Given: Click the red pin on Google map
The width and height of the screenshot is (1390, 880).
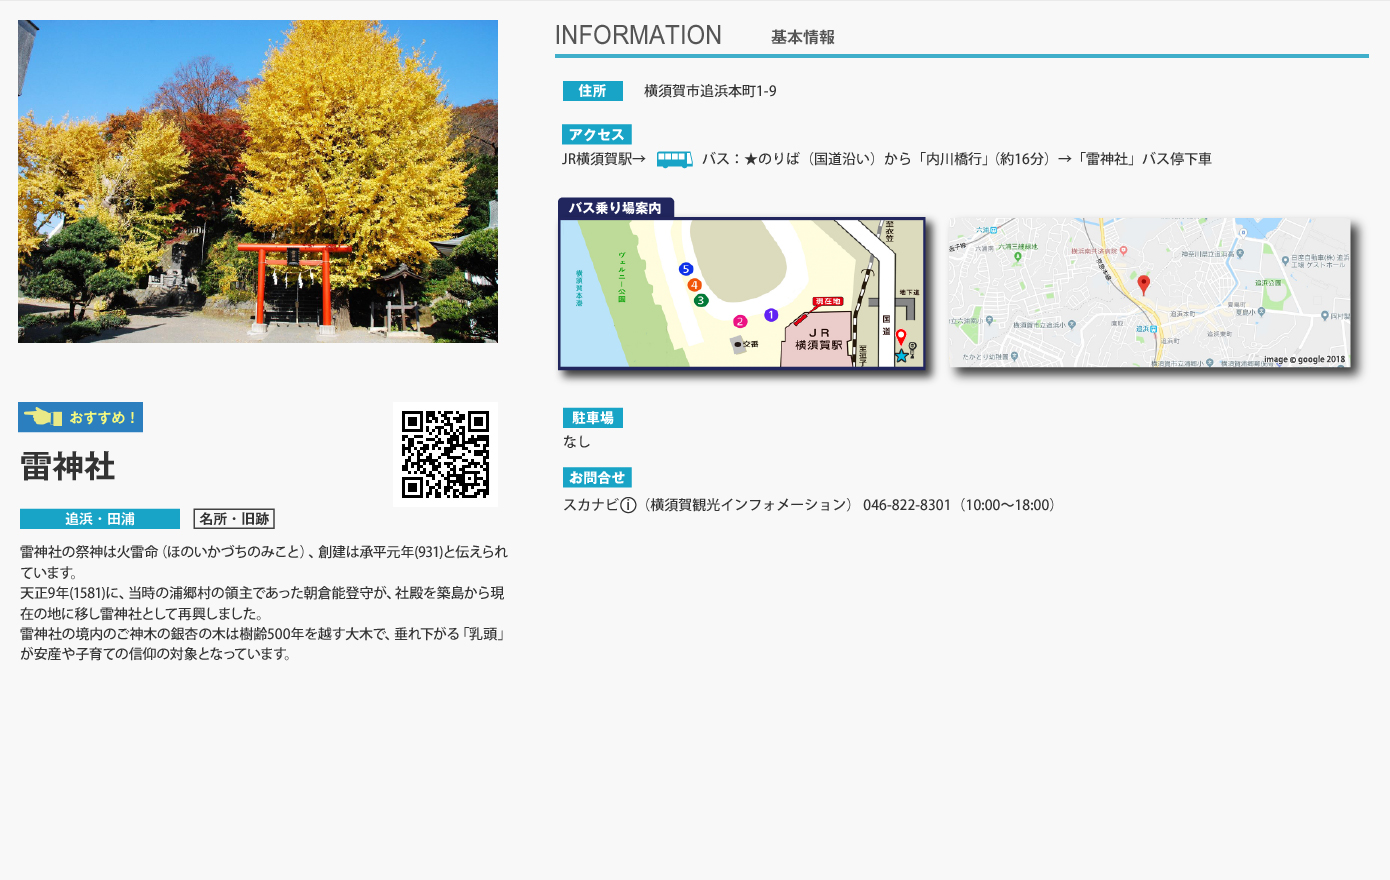Looking at the screenshot, I should point(1144,284).
